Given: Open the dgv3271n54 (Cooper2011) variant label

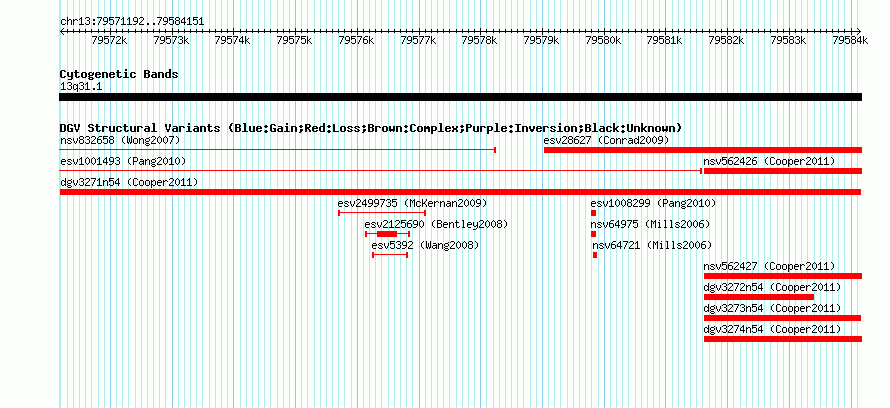Looking at the screenshot, I should (x=129, y=182).
